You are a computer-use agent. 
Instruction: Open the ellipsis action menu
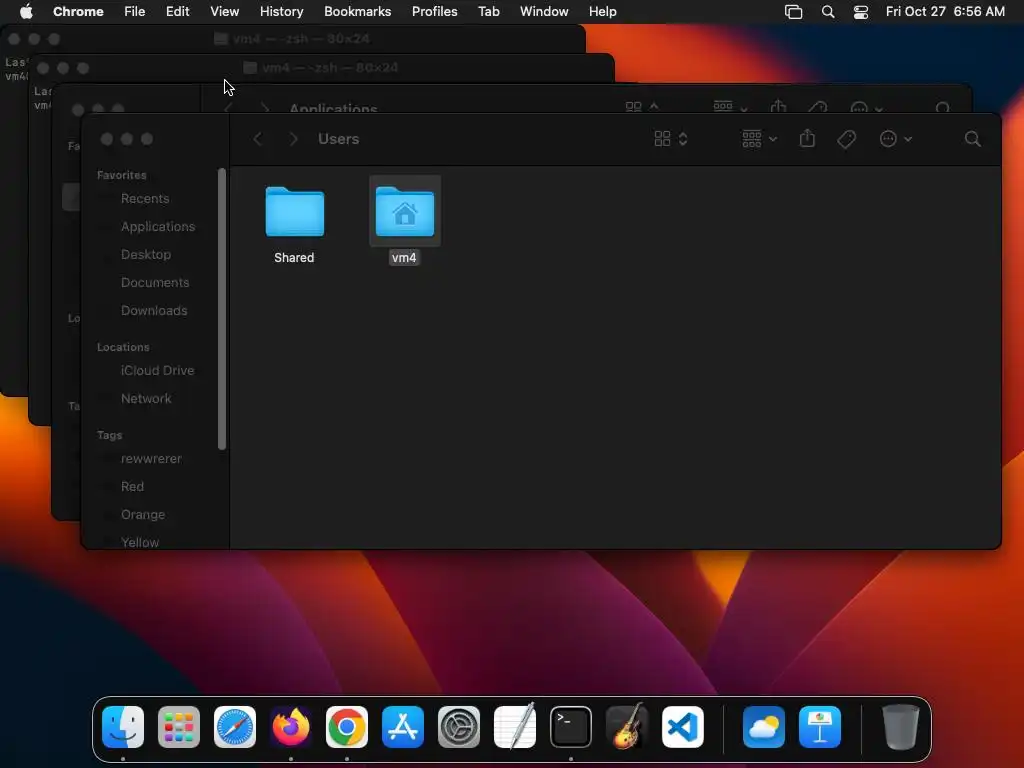(x=895, y=139)
